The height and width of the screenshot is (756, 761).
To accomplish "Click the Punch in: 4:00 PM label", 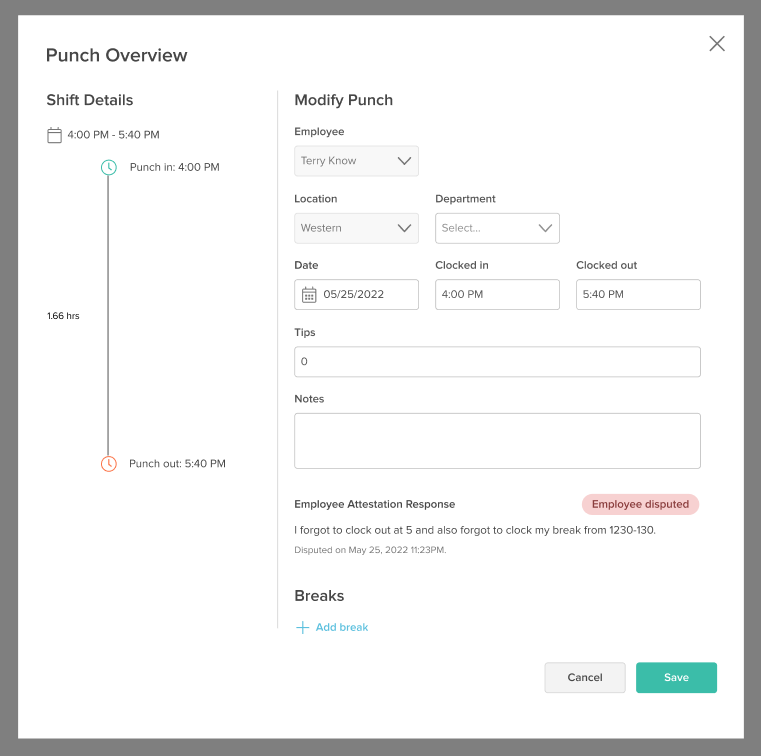I will [174, 167].
